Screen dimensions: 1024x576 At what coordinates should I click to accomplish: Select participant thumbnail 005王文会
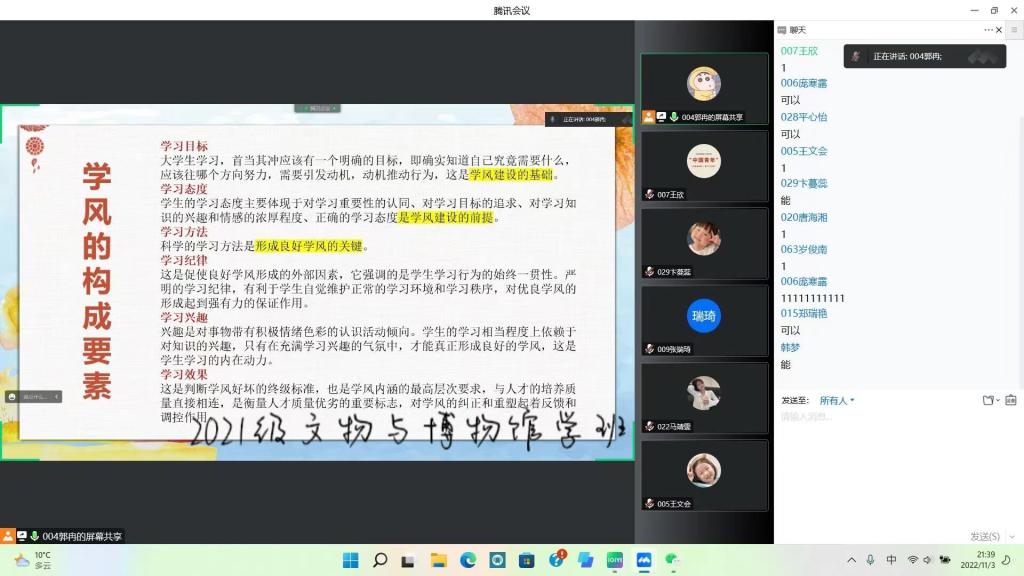click(704, 475)
